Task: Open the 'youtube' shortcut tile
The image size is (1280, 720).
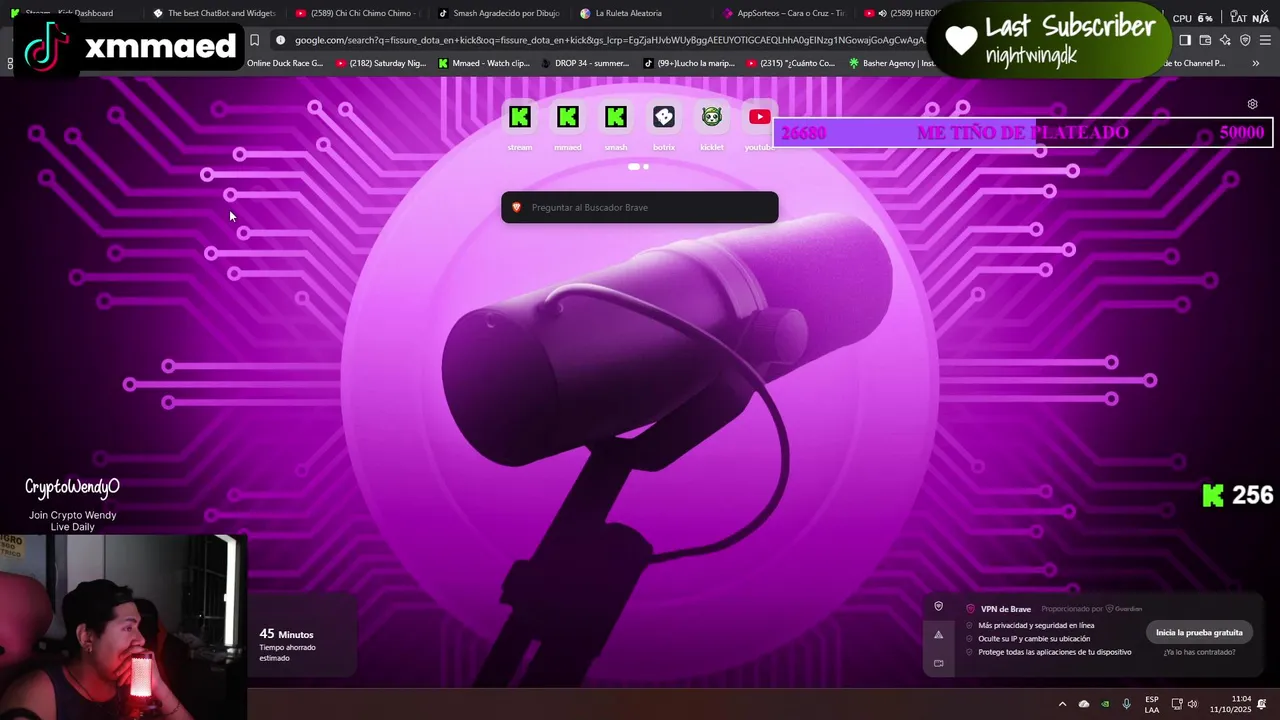Action: (759, 118)
